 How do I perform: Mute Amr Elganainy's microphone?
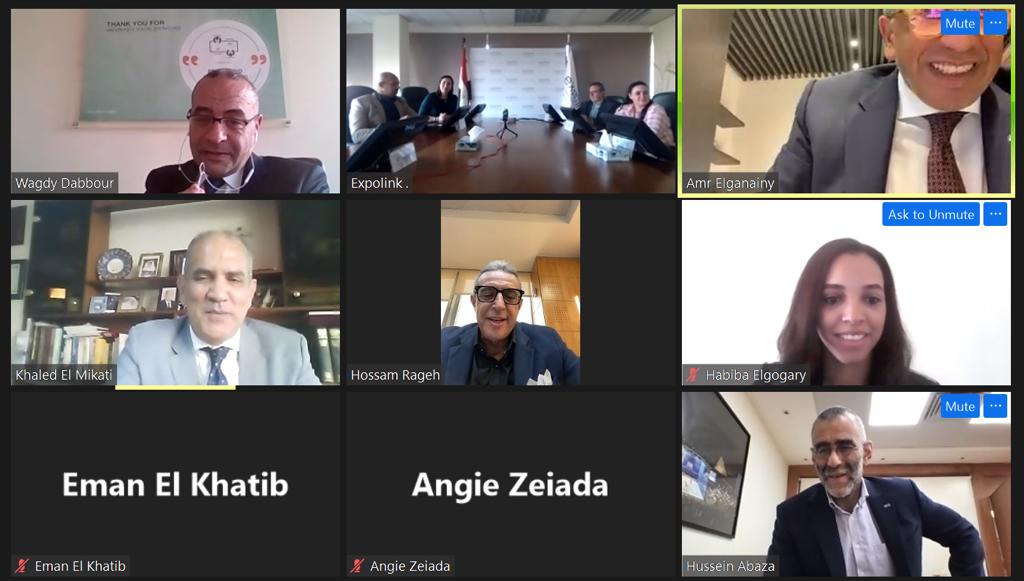960,24
